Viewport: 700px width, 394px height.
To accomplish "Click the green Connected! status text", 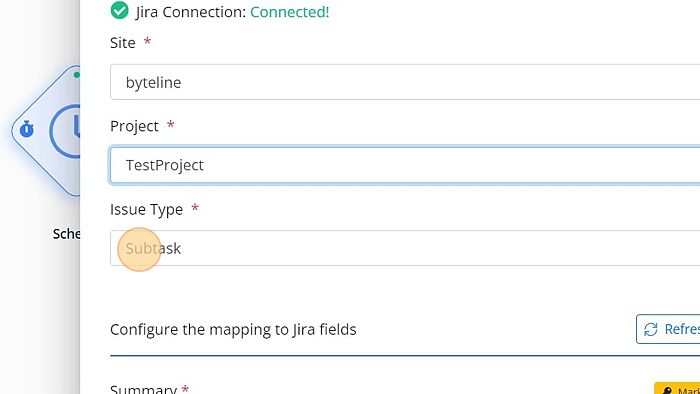I will click(x=289, y=12).
